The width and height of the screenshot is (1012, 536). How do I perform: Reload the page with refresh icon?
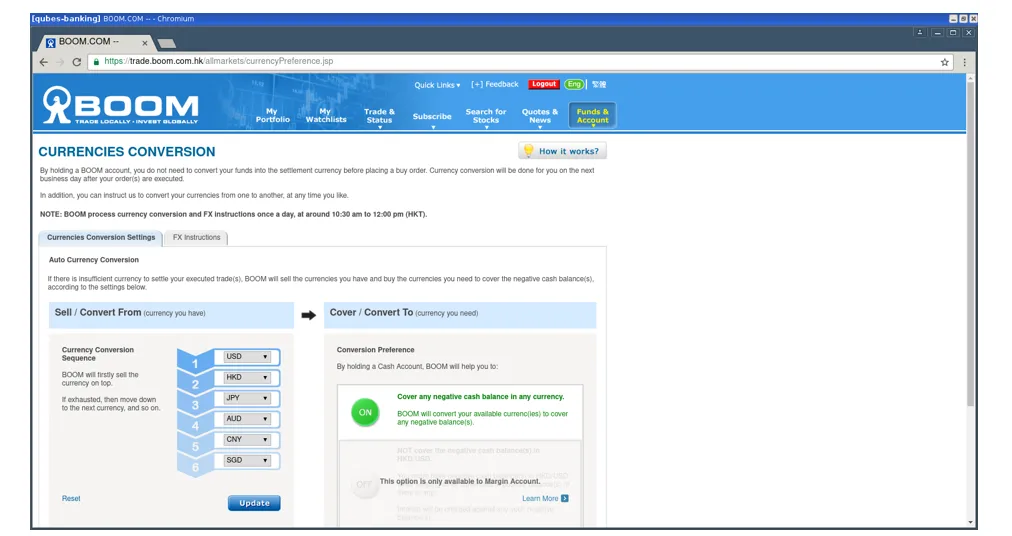point(77,62)
